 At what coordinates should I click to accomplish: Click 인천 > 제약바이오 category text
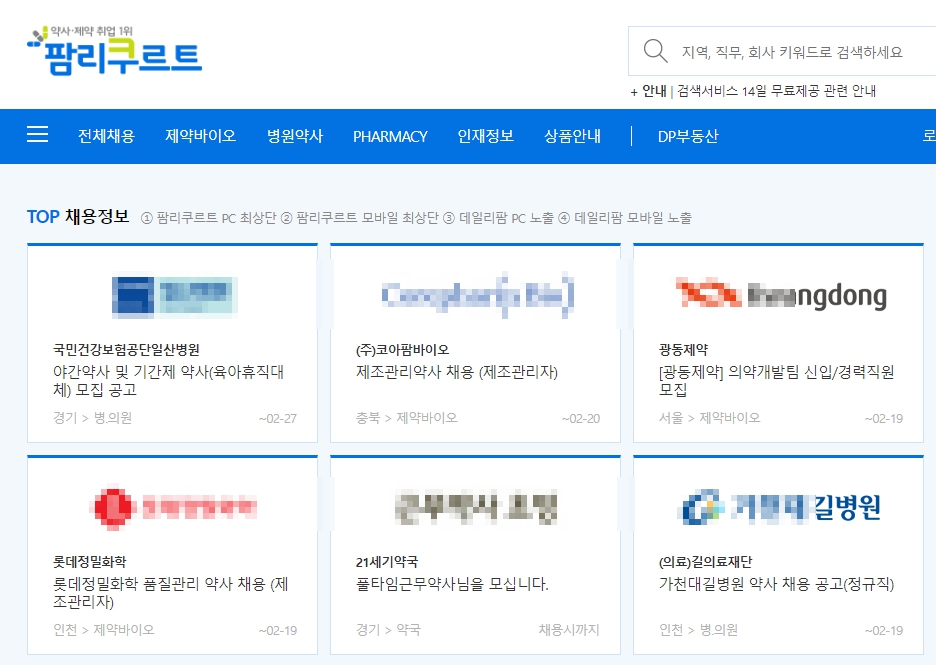tap(104, 630)
